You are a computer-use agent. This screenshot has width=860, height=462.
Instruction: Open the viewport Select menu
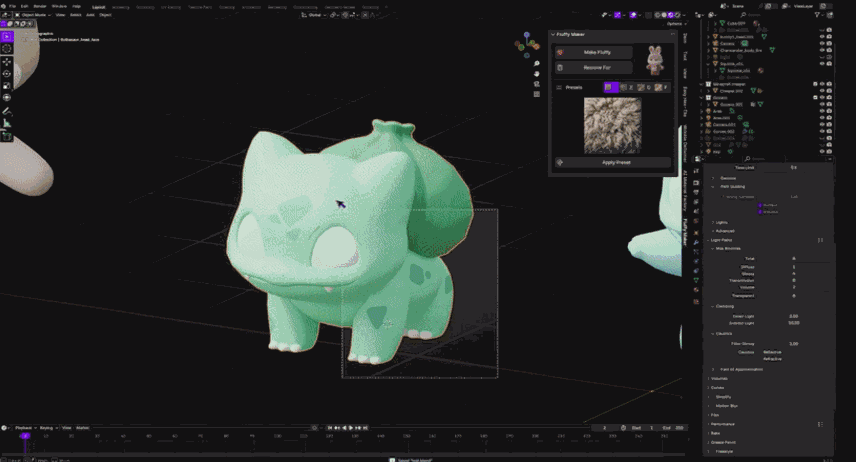[76, 15]
